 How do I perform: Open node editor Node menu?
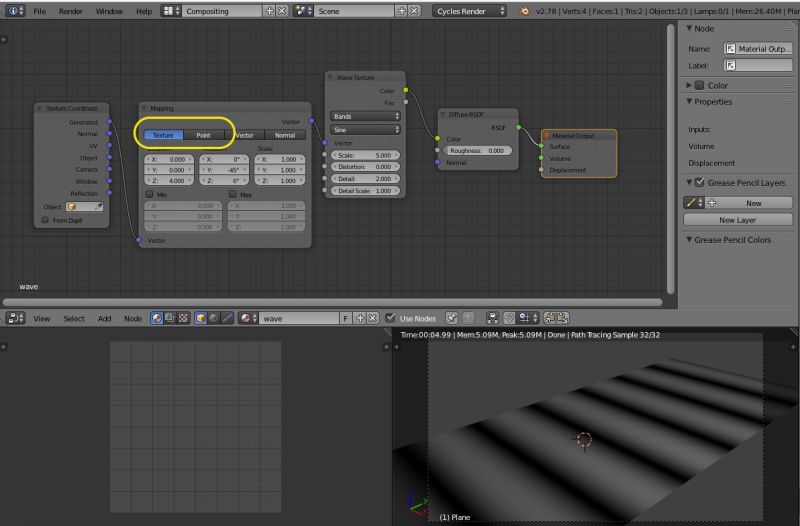pos(133,318)
